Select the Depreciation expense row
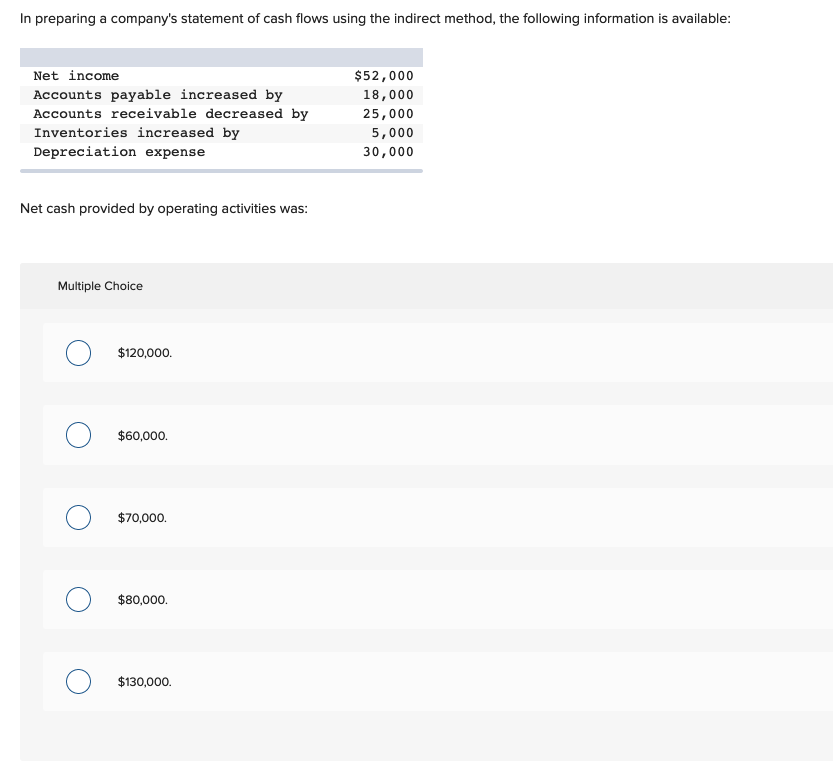The width and height of the screenshot is (833, 778). (220, 151)
